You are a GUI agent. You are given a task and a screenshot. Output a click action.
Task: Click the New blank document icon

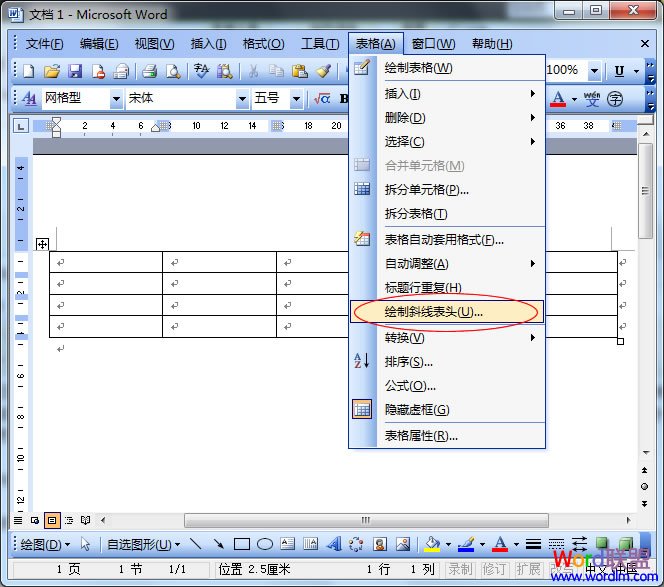pos(29,71)
